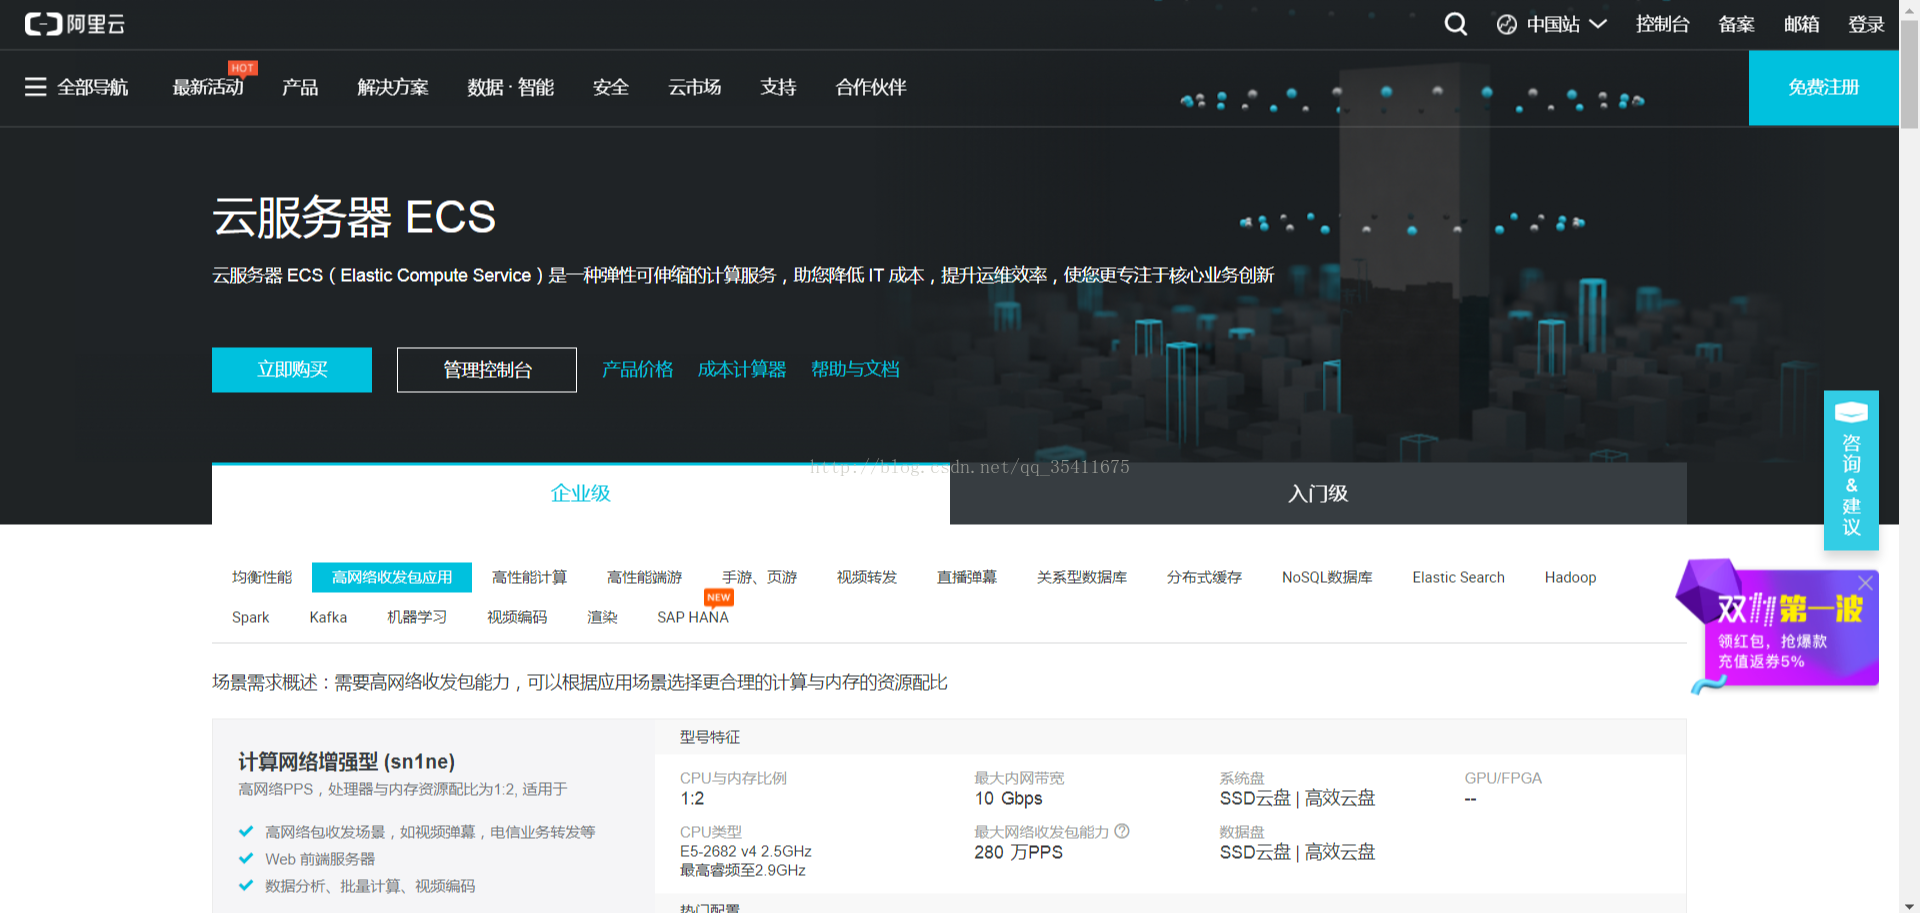Select the 分布式缓存 scenario

tap(1204, 577)
